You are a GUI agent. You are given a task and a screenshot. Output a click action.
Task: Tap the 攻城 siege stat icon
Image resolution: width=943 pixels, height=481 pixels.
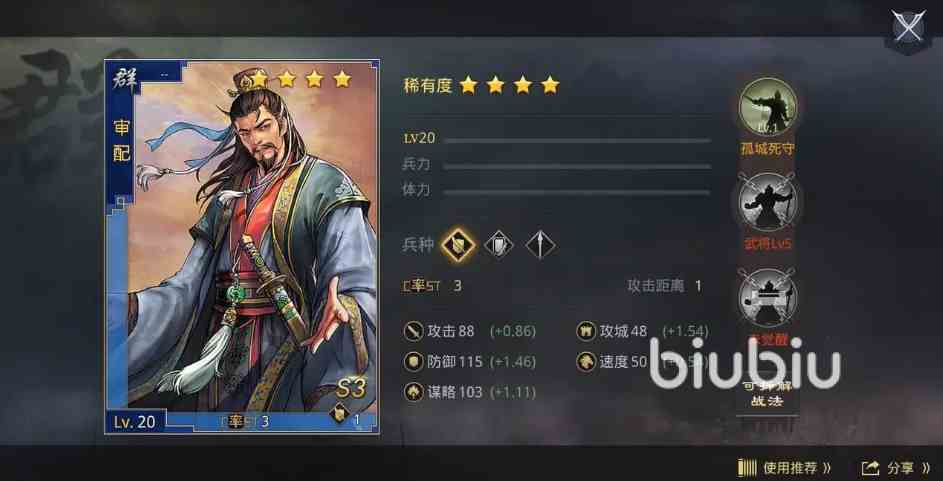tap(586, 331)
